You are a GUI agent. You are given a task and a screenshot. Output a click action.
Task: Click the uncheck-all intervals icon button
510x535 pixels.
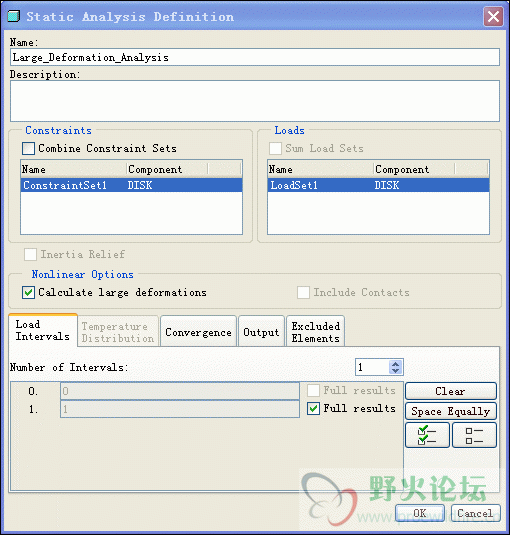pyautogui.click(x=474, y=435)
